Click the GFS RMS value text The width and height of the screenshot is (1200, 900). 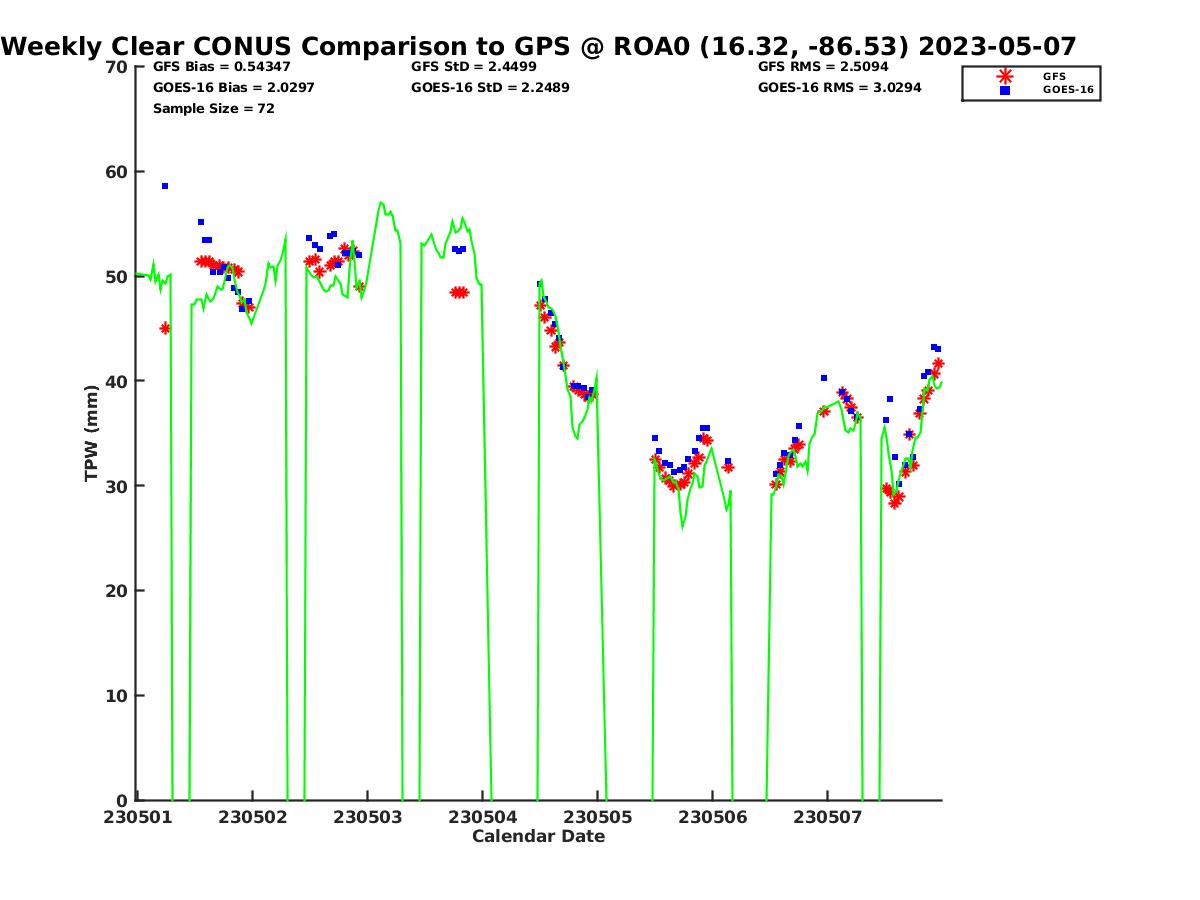[823, 67]
